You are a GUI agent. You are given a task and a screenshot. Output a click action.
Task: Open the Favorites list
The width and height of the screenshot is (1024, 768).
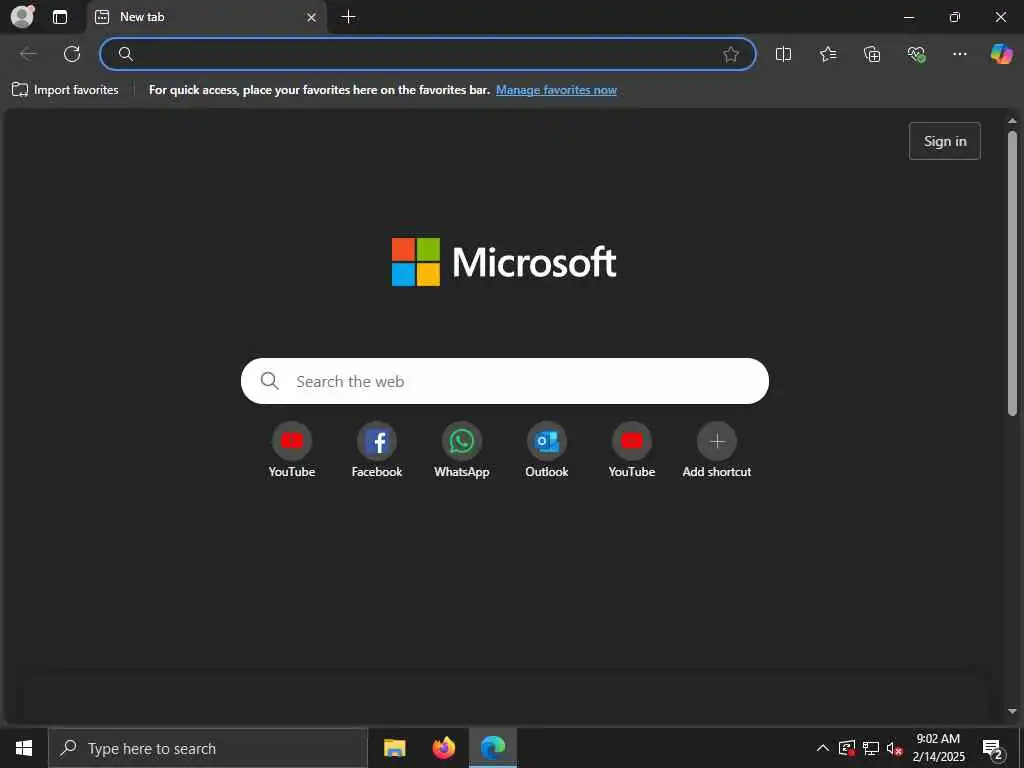[x=827, y=54]
